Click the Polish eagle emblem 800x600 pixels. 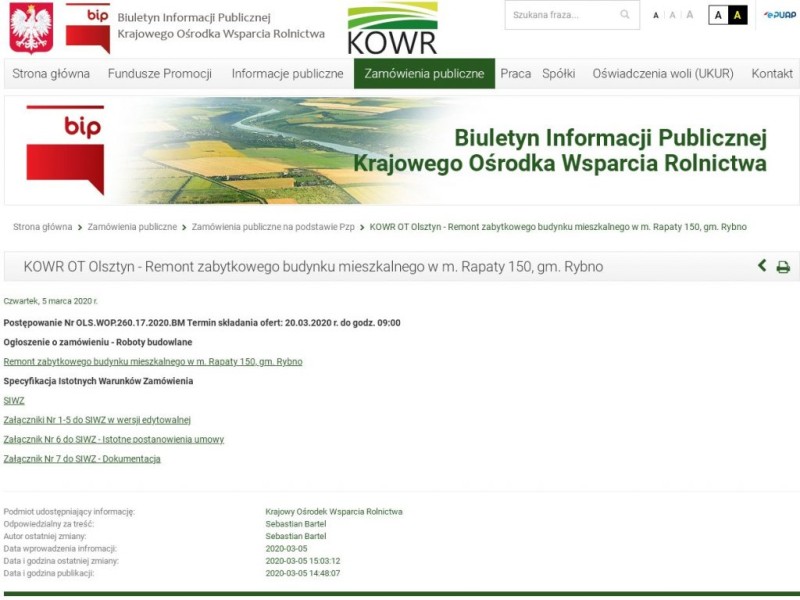pos(30,28)
